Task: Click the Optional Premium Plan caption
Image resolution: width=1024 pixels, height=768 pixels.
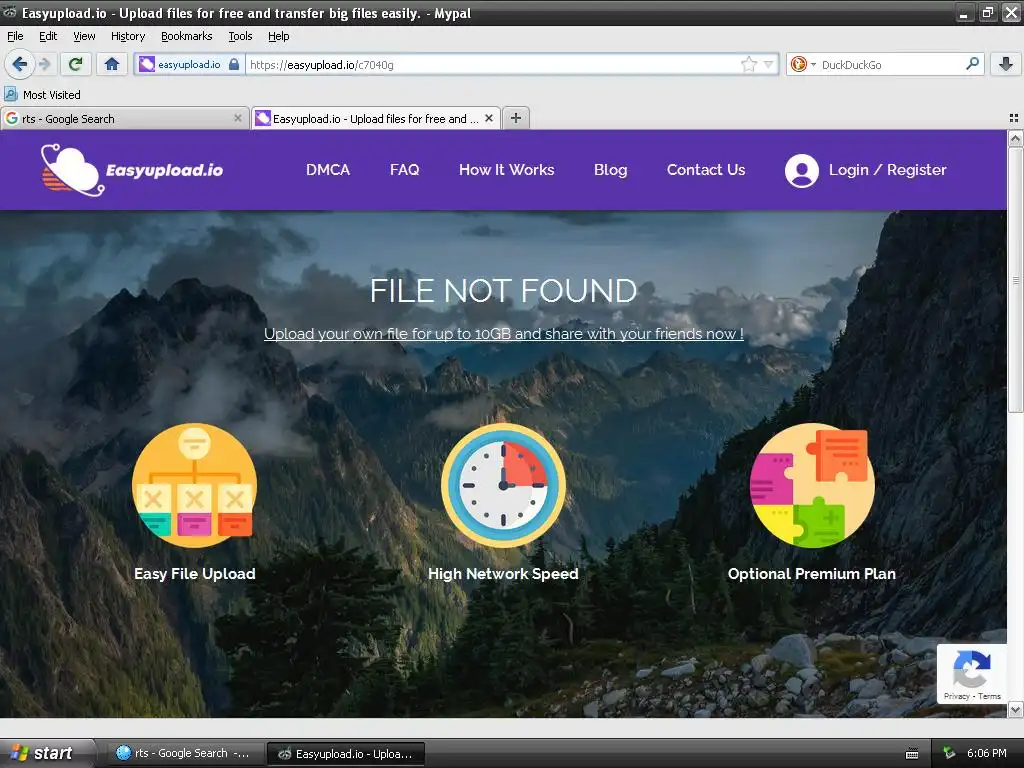Action: tap(812, 573)
